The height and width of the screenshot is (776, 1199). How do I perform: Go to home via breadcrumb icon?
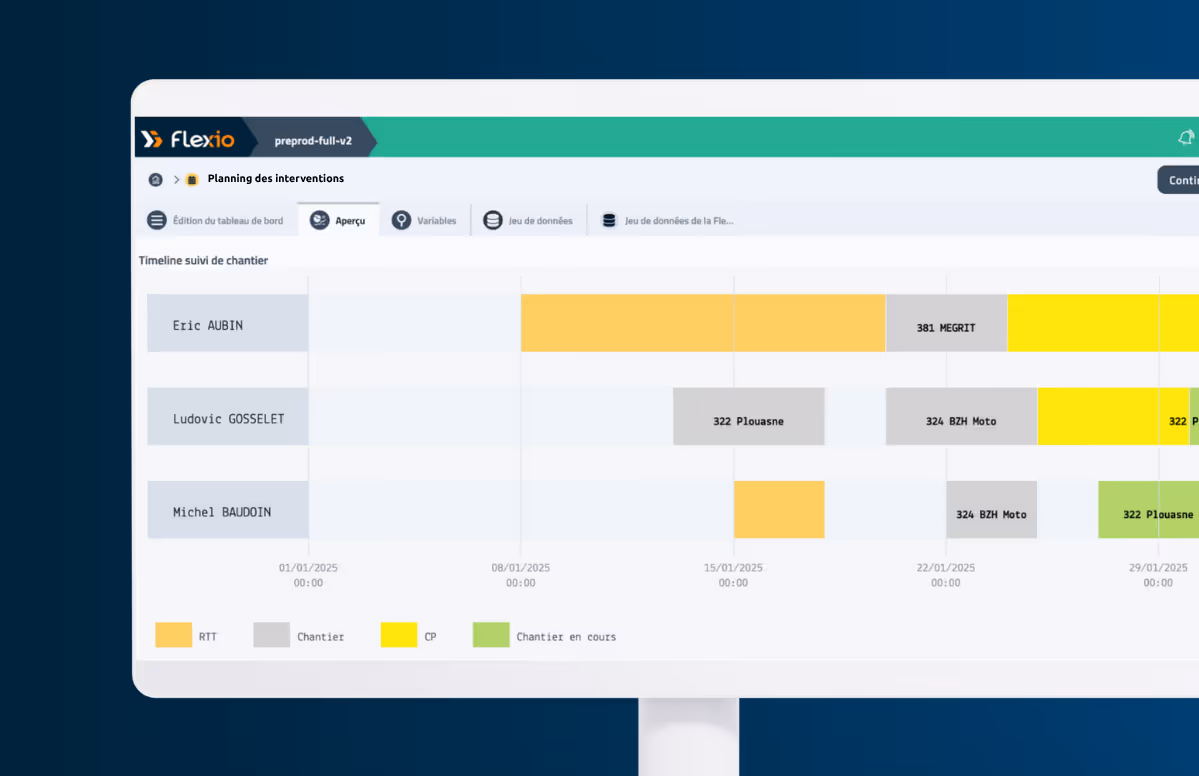pos(155,180)
